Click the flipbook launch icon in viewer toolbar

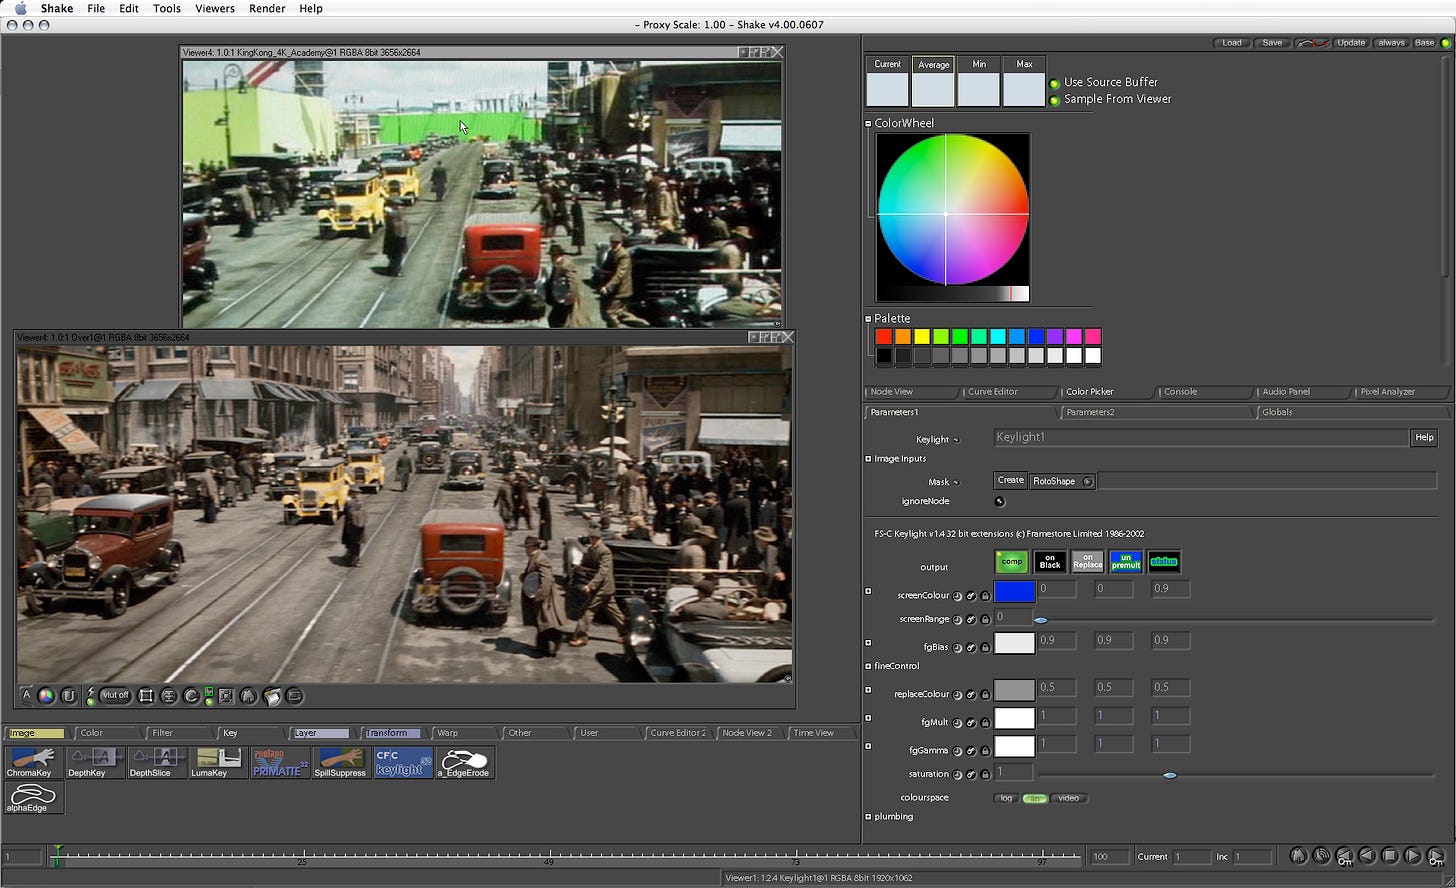(x=271, y=695)
